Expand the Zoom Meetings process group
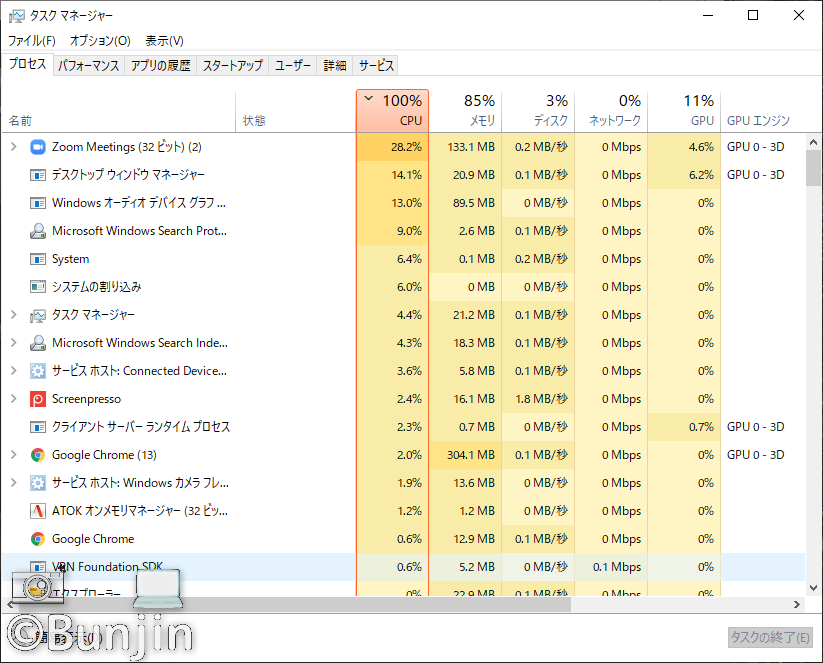The image size is (823, 663). (x=14, y=147)
